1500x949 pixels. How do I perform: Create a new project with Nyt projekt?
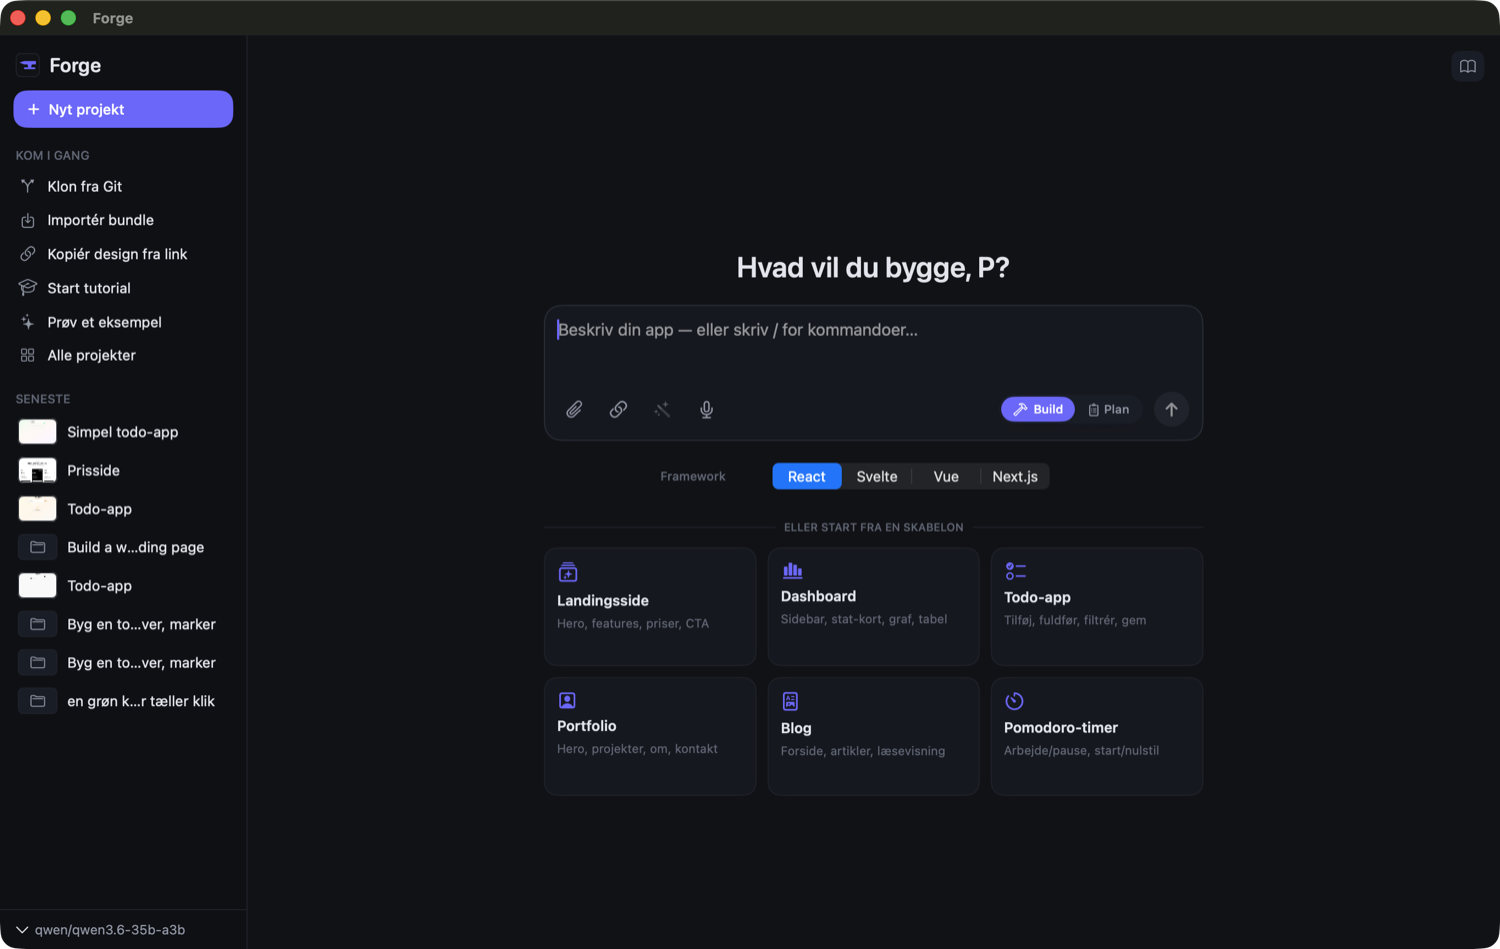click(x=123, y=109)
